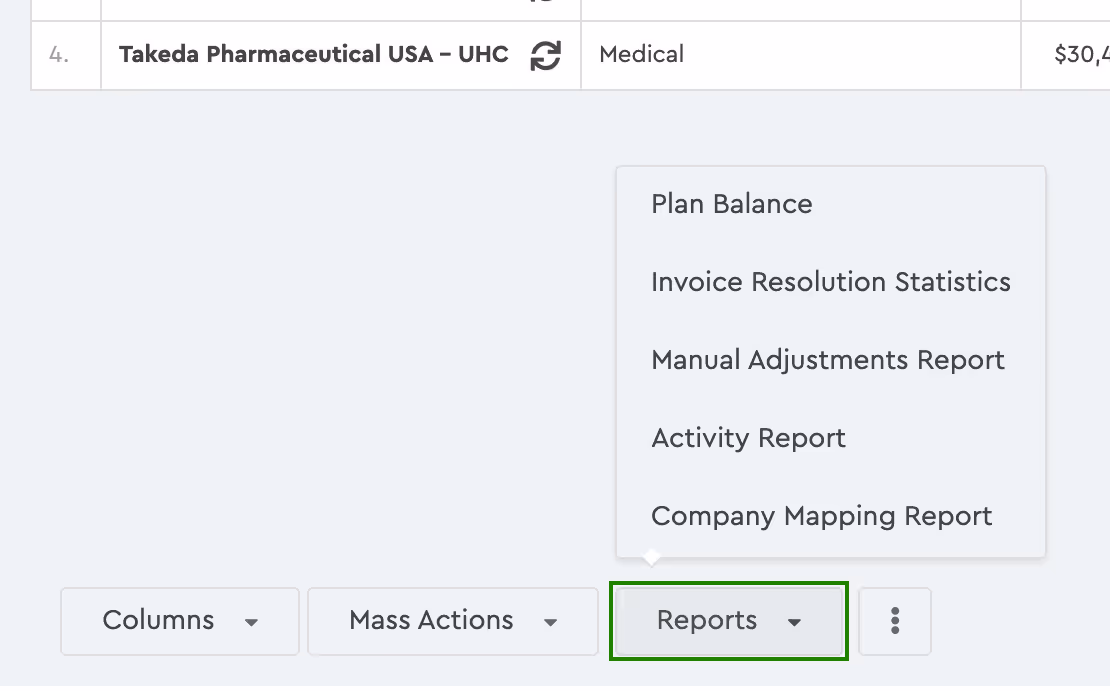The image size is (1110, 691).
Task: Open the three-dot more options button
Action: pos(895,621)
